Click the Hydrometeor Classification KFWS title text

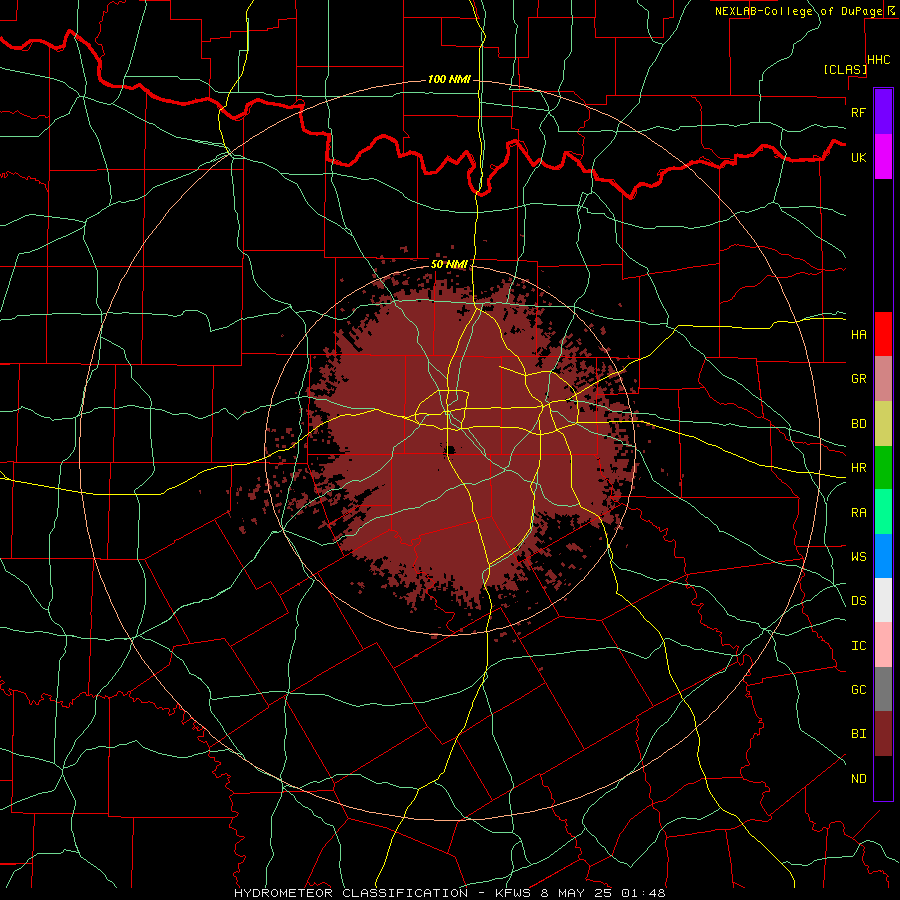tap(450, 893)
